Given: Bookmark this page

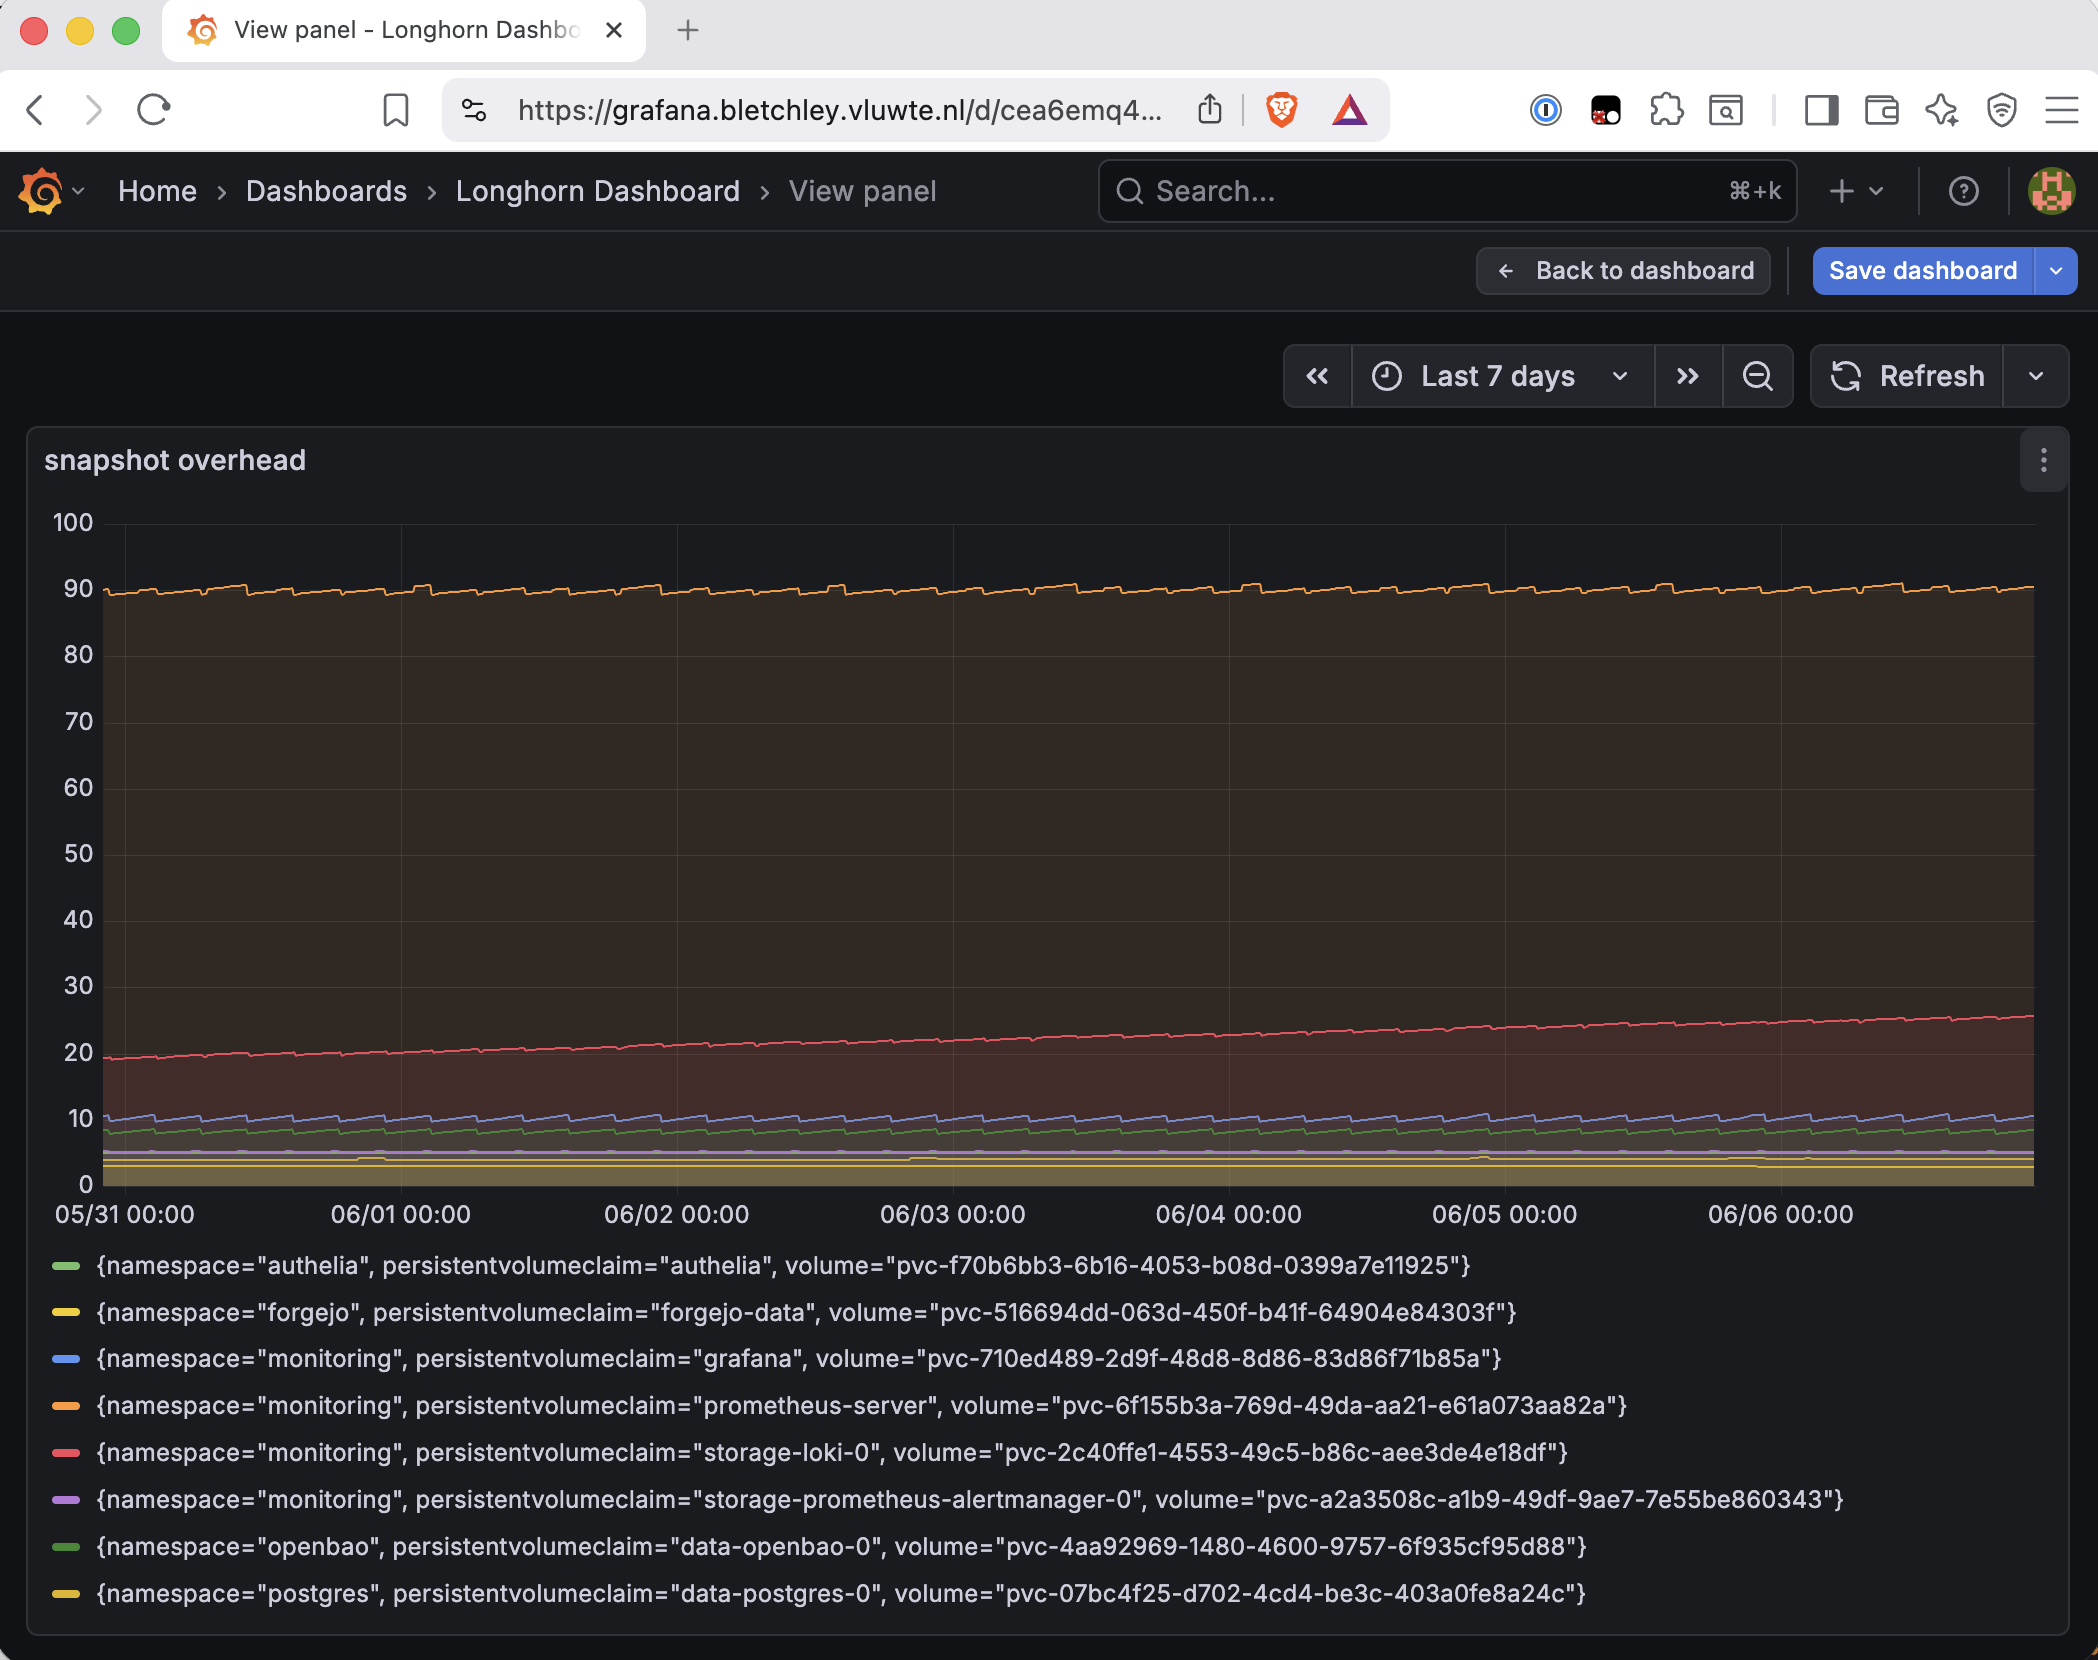Looking at the screenshot, I should pyautogui.click(x=396, y=110).
